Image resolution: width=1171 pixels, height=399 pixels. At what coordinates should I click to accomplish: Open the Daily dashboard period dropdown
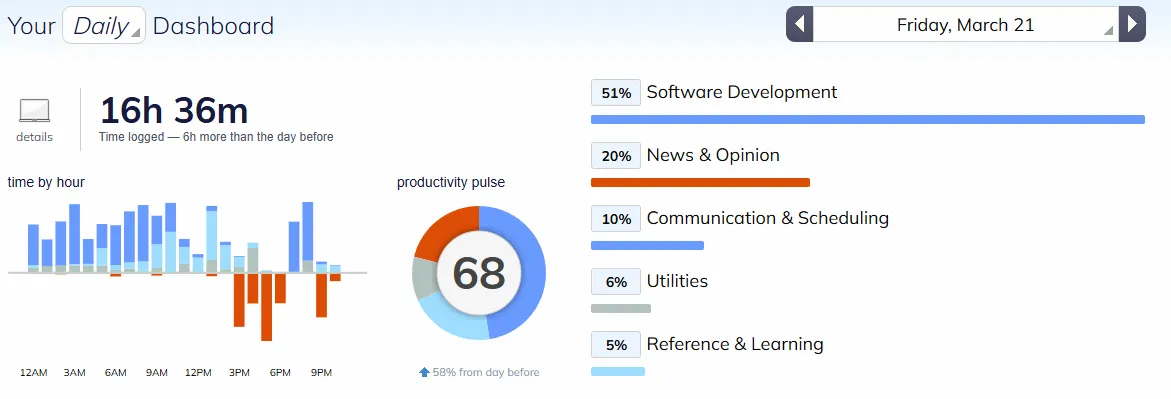104,26
